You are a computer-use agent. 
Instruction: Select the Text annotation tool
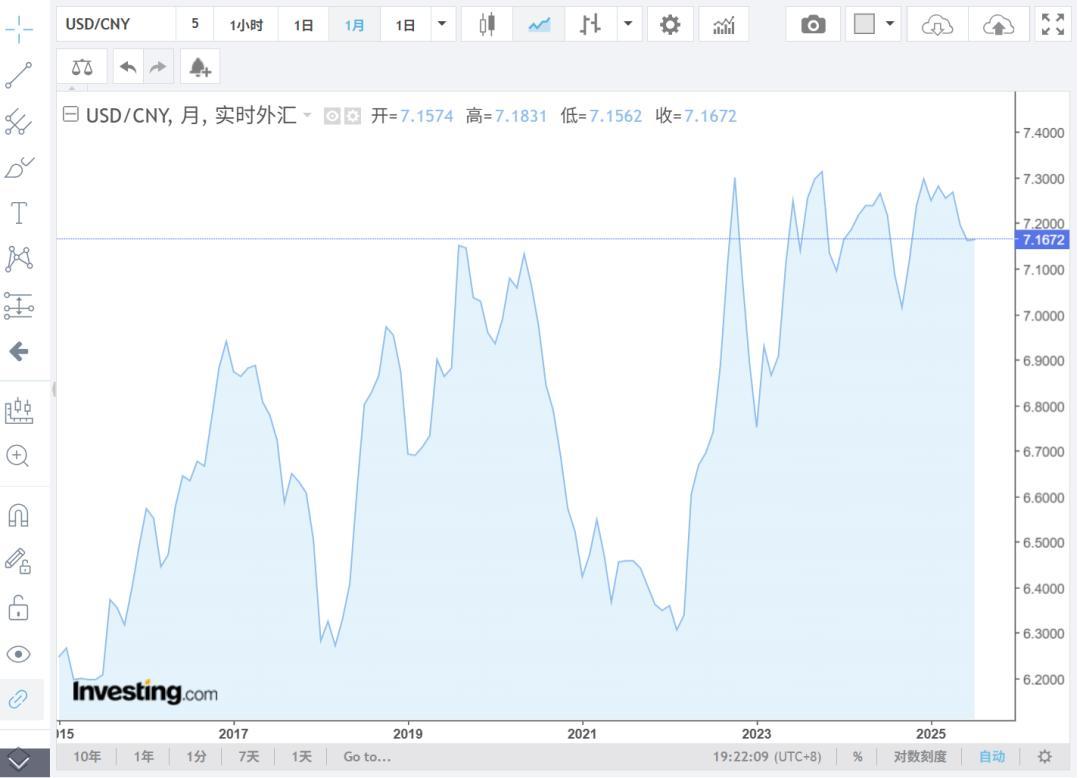point(19,212)
